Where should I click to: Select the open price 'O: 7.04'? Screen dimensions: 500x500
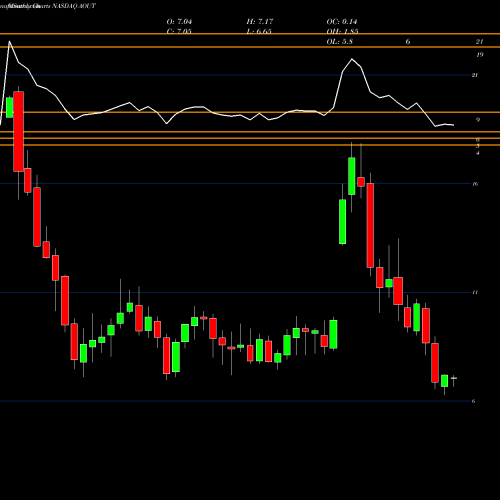tap(179, 22)
